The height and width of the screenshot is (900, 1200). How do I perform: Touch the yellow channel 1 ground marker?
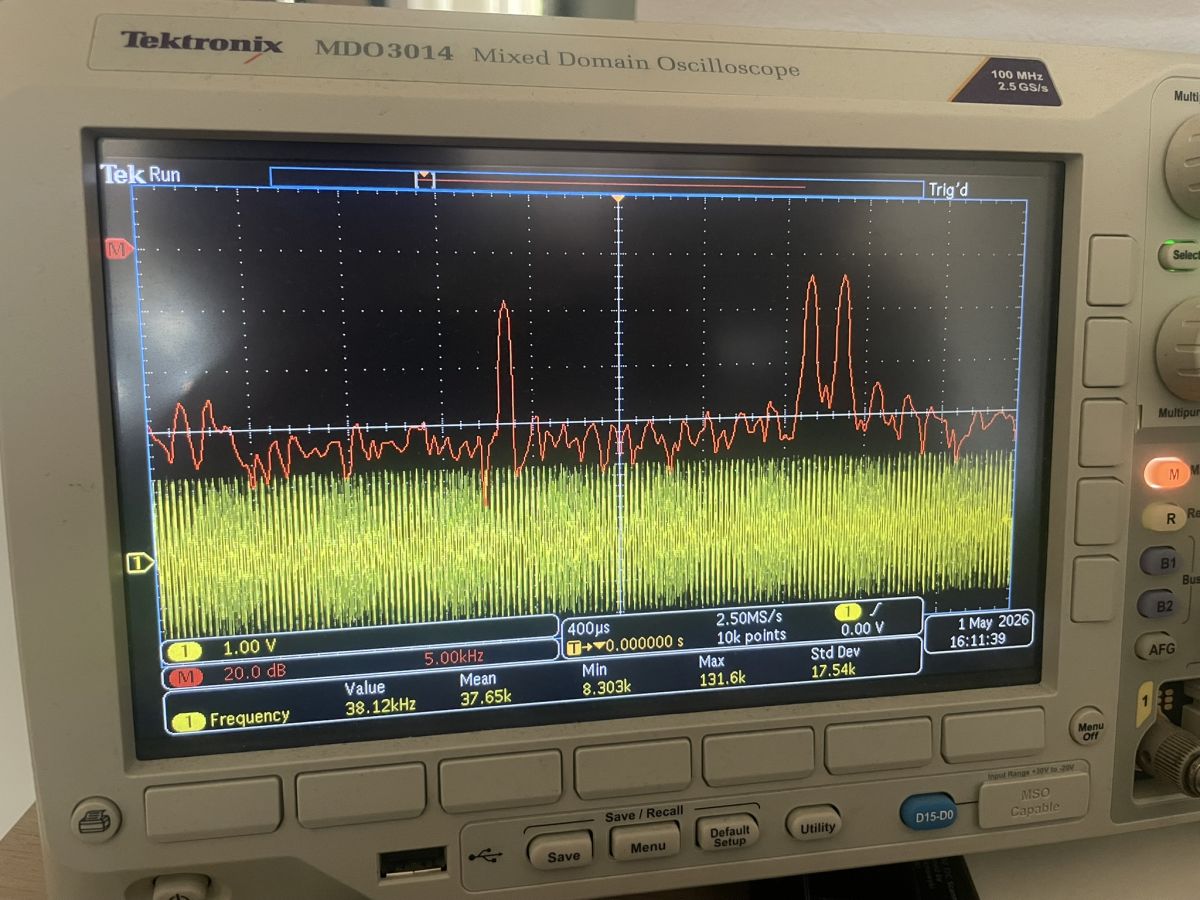click(x=139, y=563)
